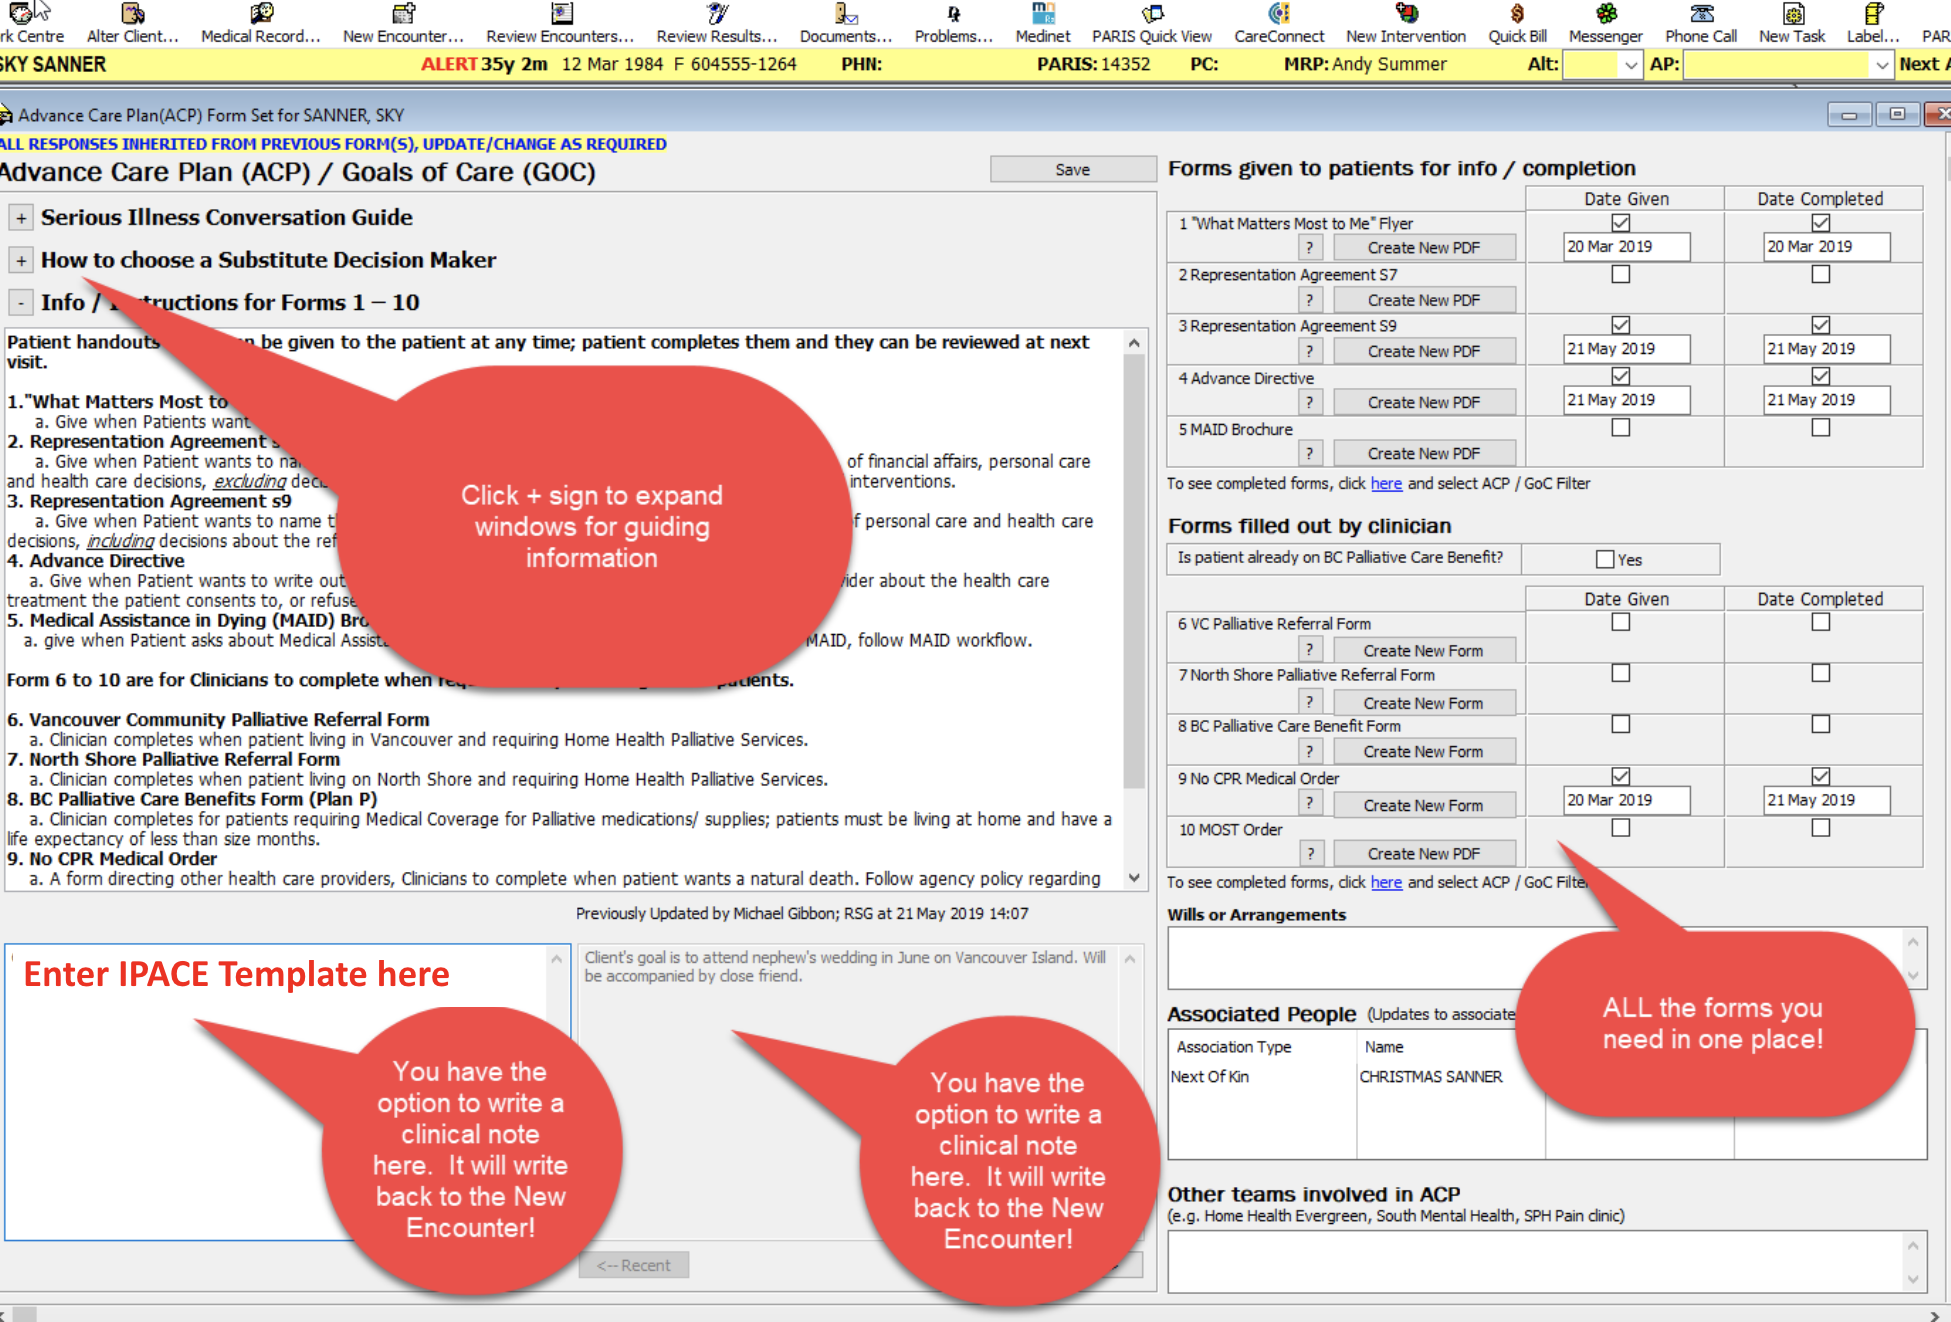
Task: Check Date Completed for Representation Agreement S7
Action: point(1821,273)
